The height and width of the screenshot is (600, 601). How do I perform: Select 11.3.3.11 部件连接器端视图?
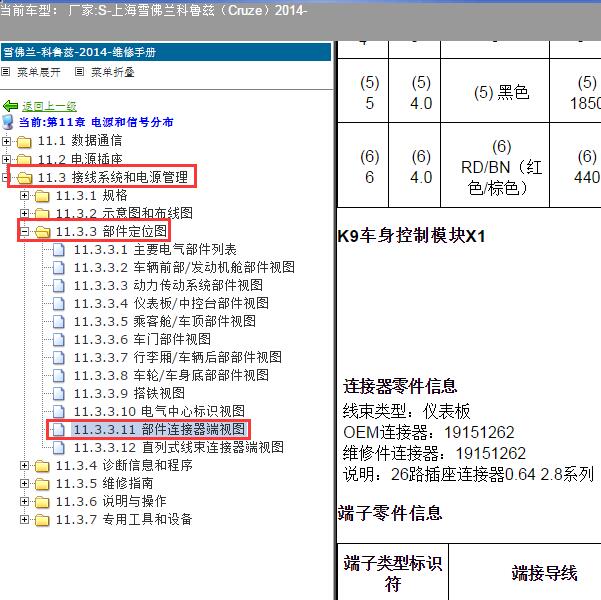click(x=159, y=430)
